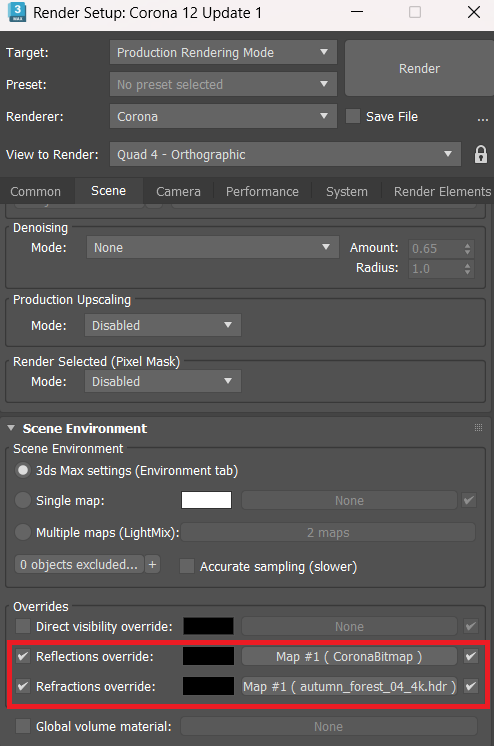The width and height of the screenshot is (494, 746).
Task: Enable the Save File checkbox
Action: [x=353, y=116]
